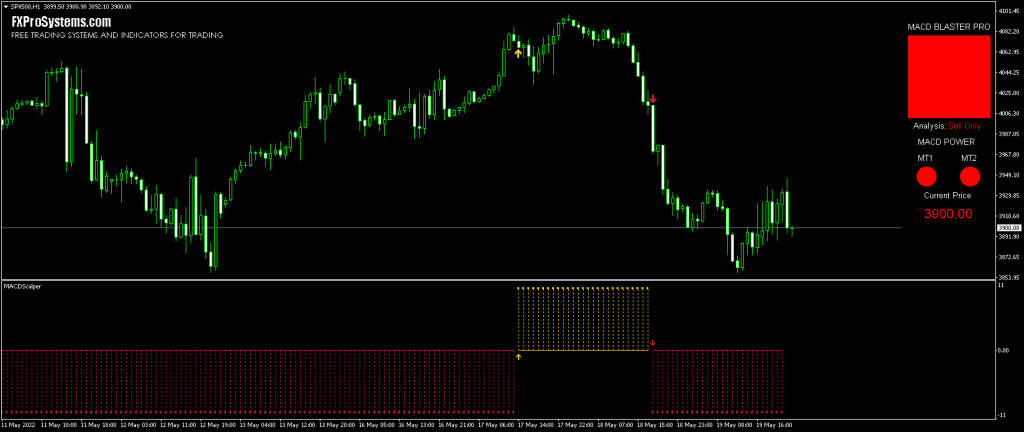Click red down arrow in MACDScalper panel

(652, 344)
